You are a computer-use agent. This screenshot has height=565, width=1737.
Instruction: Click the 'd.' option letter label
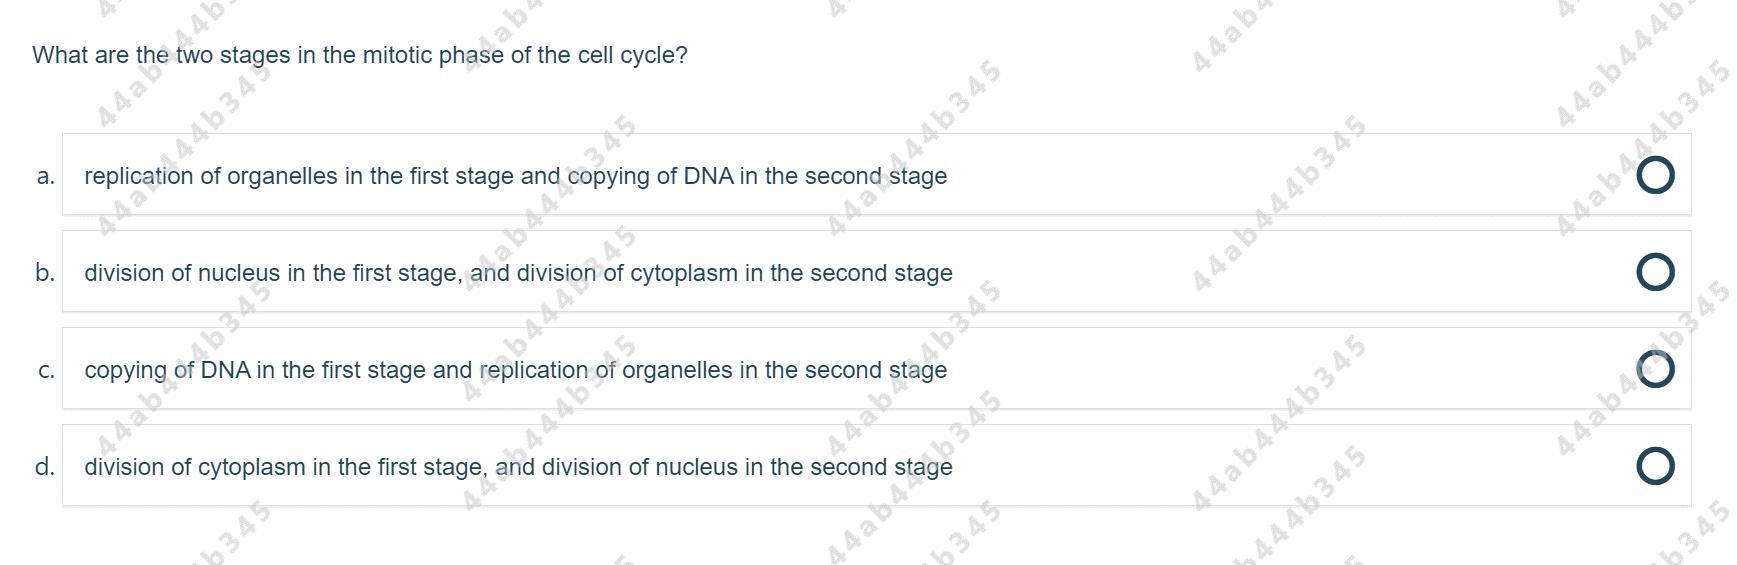tap(45, 467)
